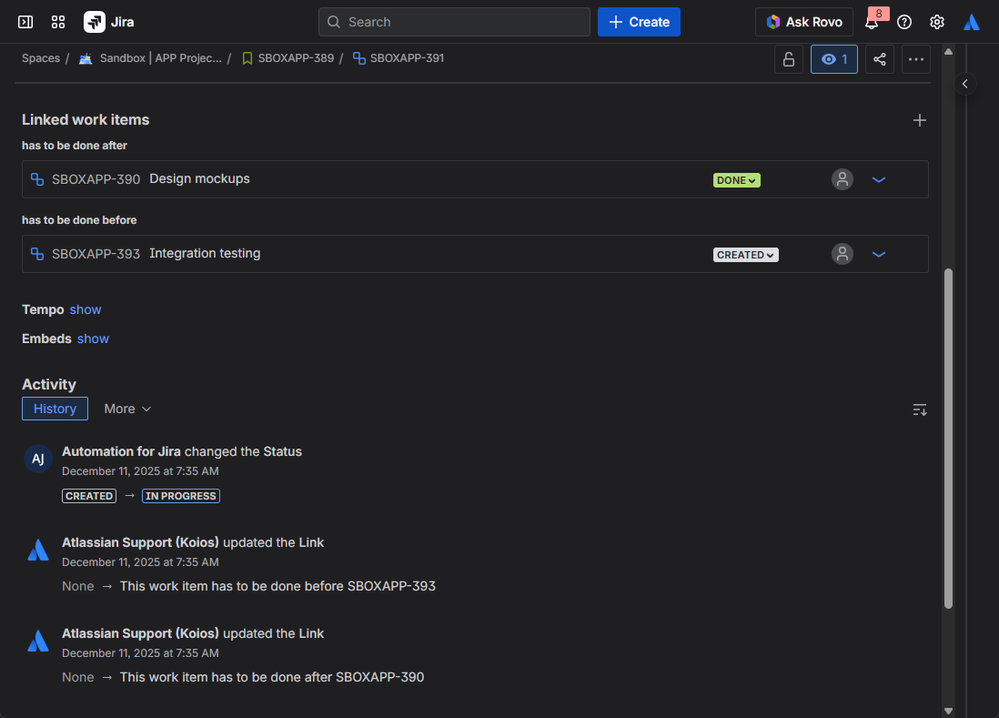
Task: Click the Search field
Action: tap(454, 22)
